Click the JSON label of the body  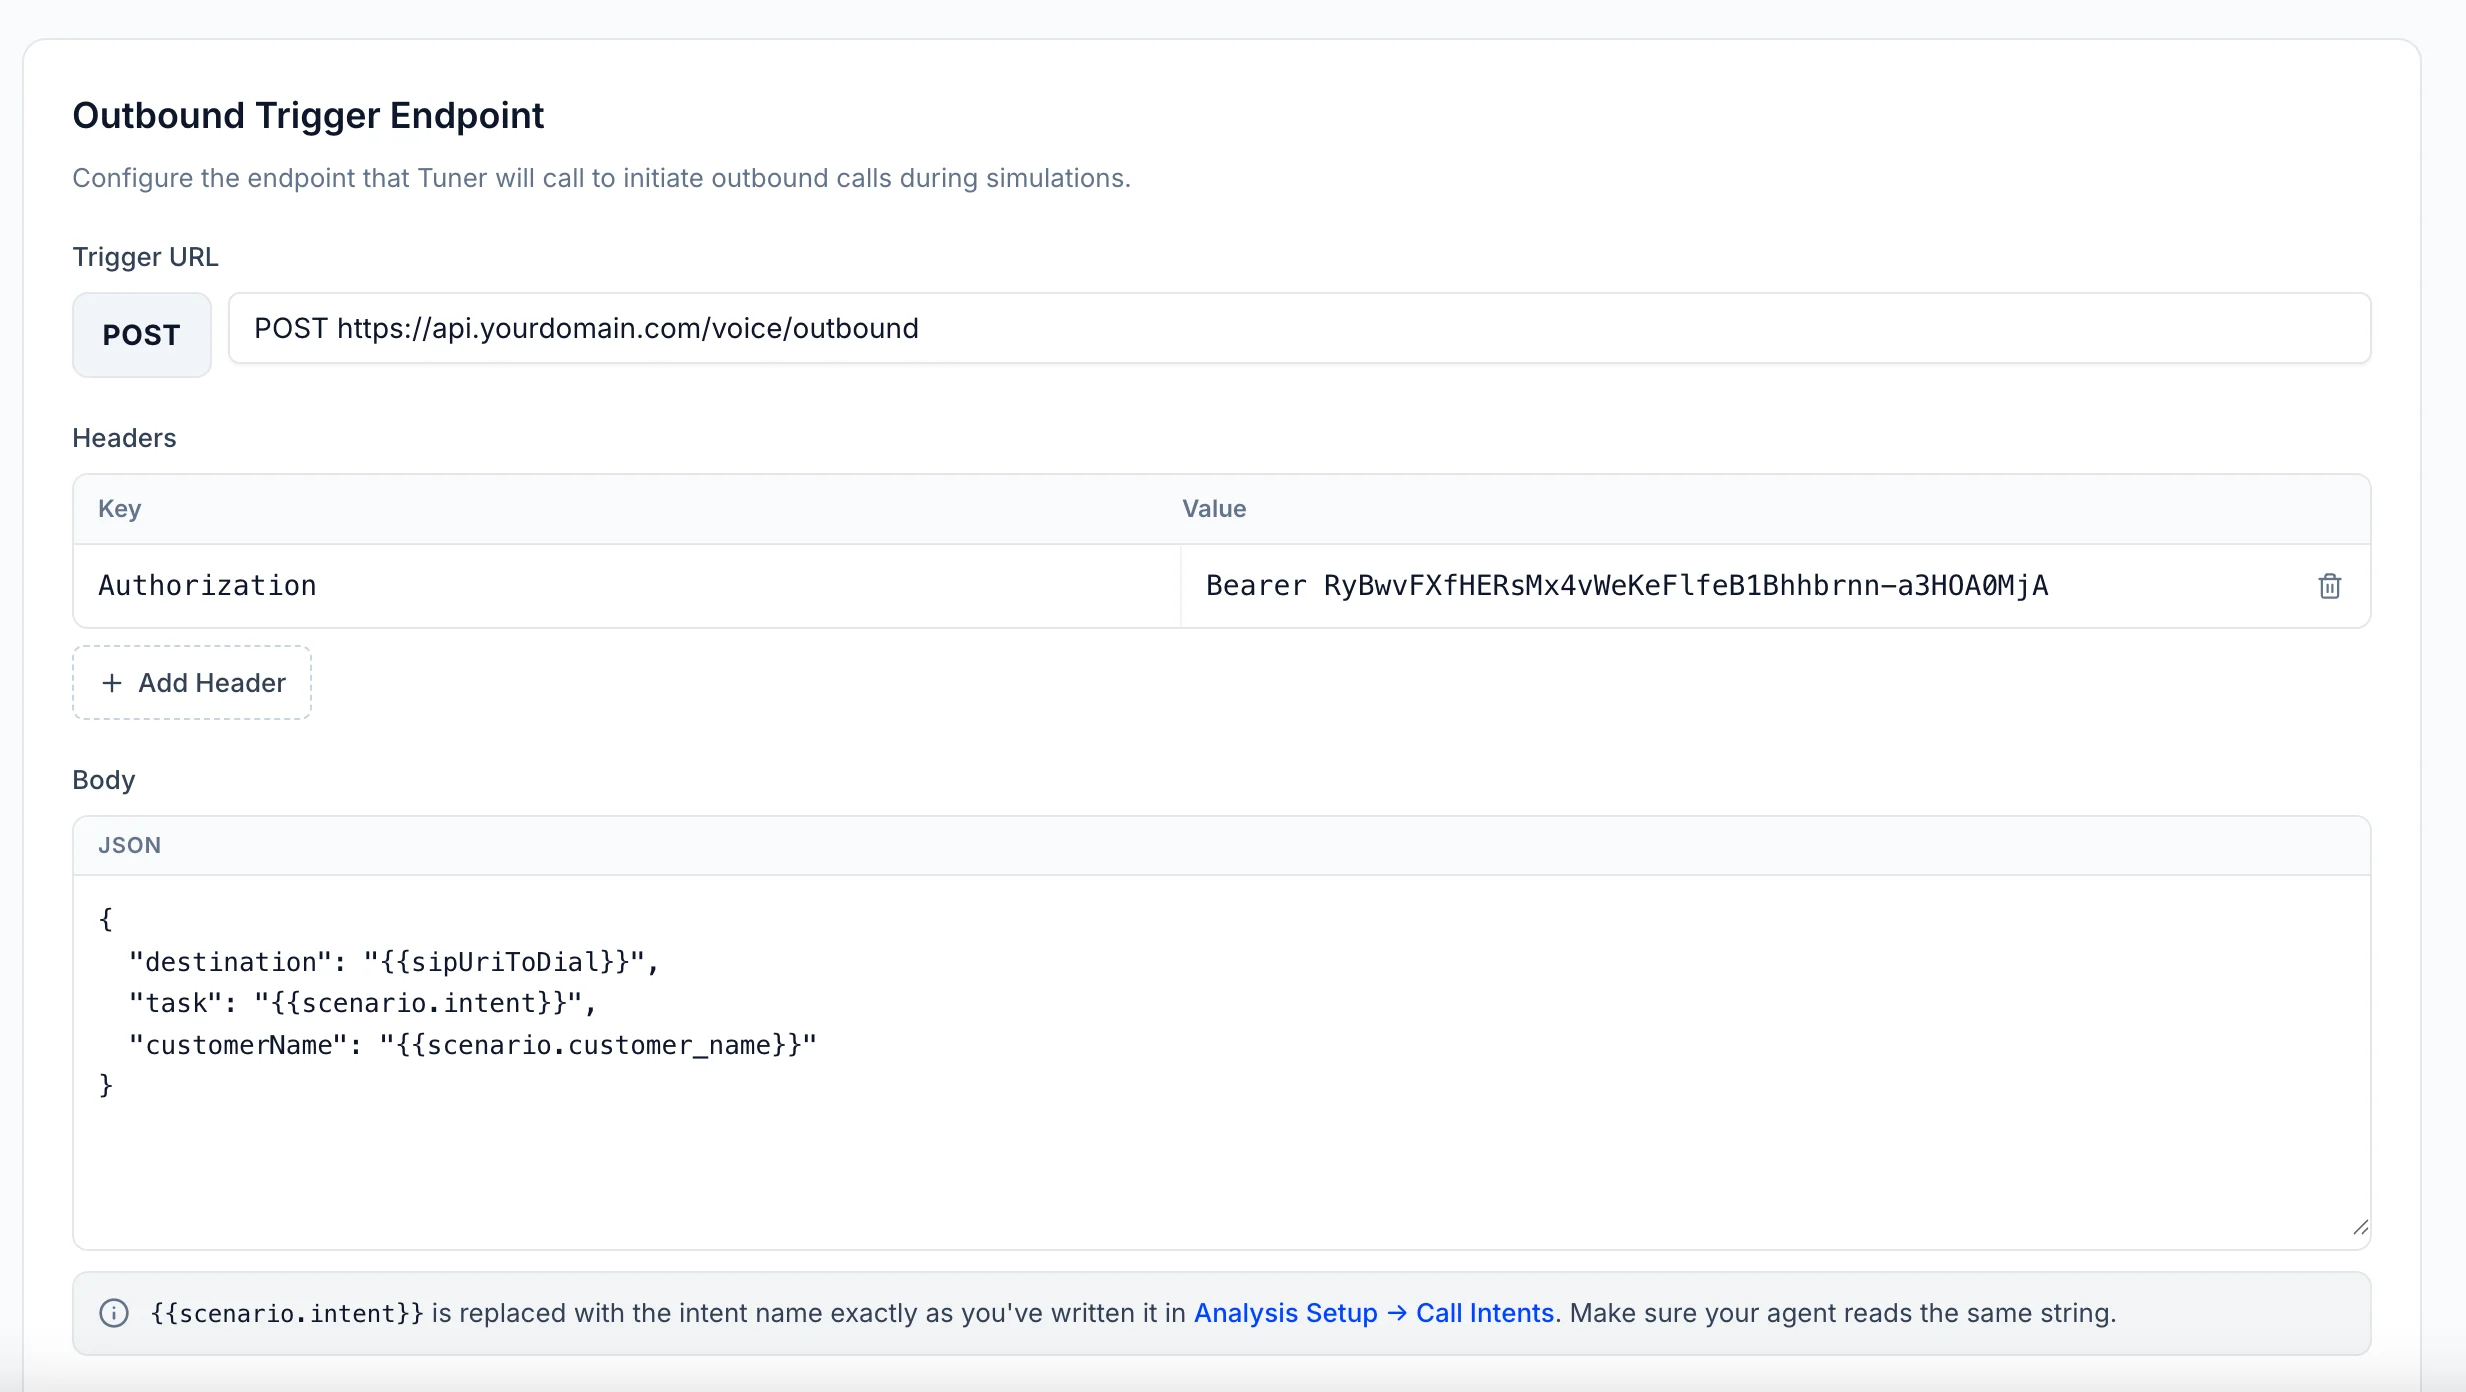[x=129, y=845]
